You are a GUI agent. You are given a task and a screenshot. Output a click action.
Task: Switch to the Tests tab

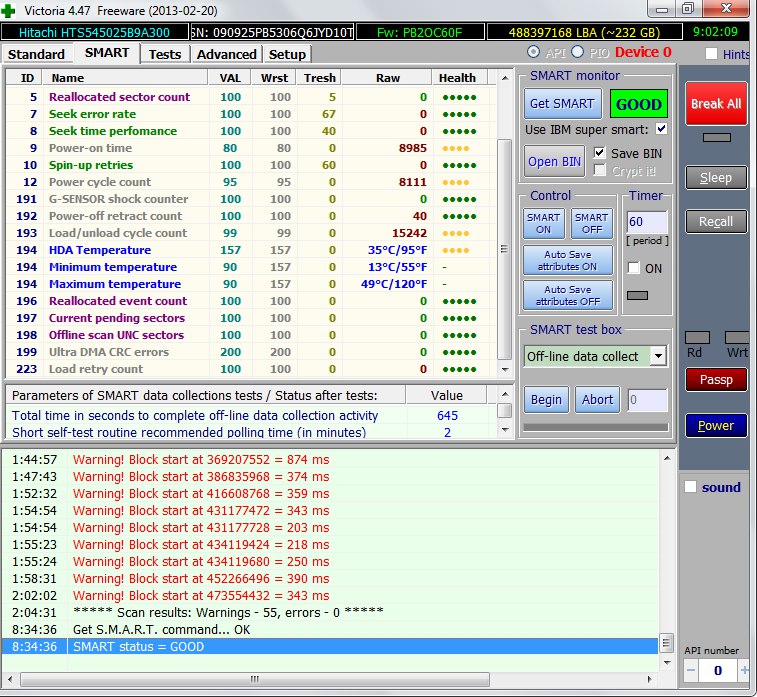click(165, 54)
